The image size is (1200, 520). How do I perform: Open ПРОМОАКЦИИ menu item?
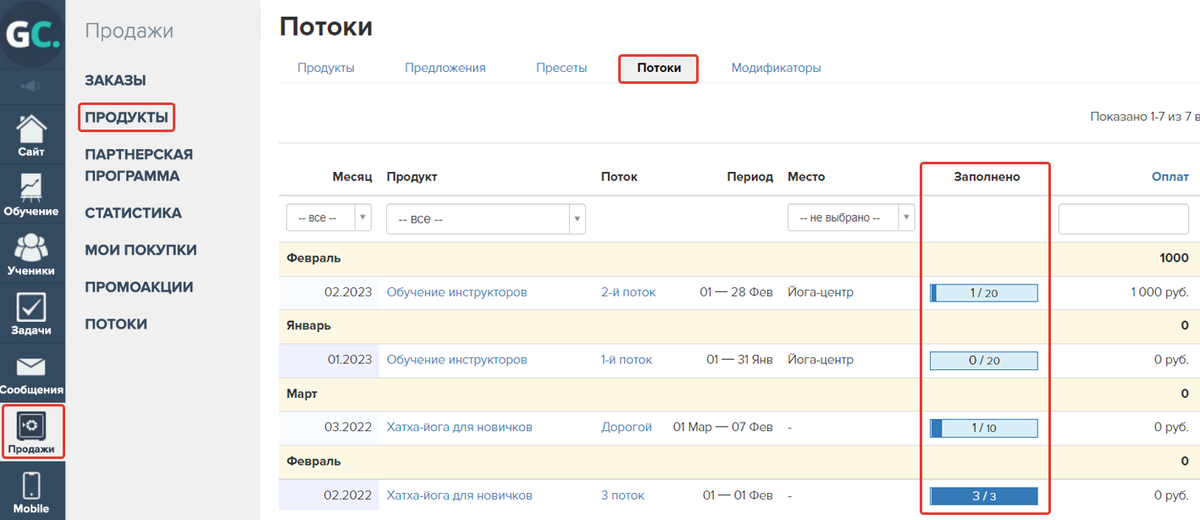138,287
